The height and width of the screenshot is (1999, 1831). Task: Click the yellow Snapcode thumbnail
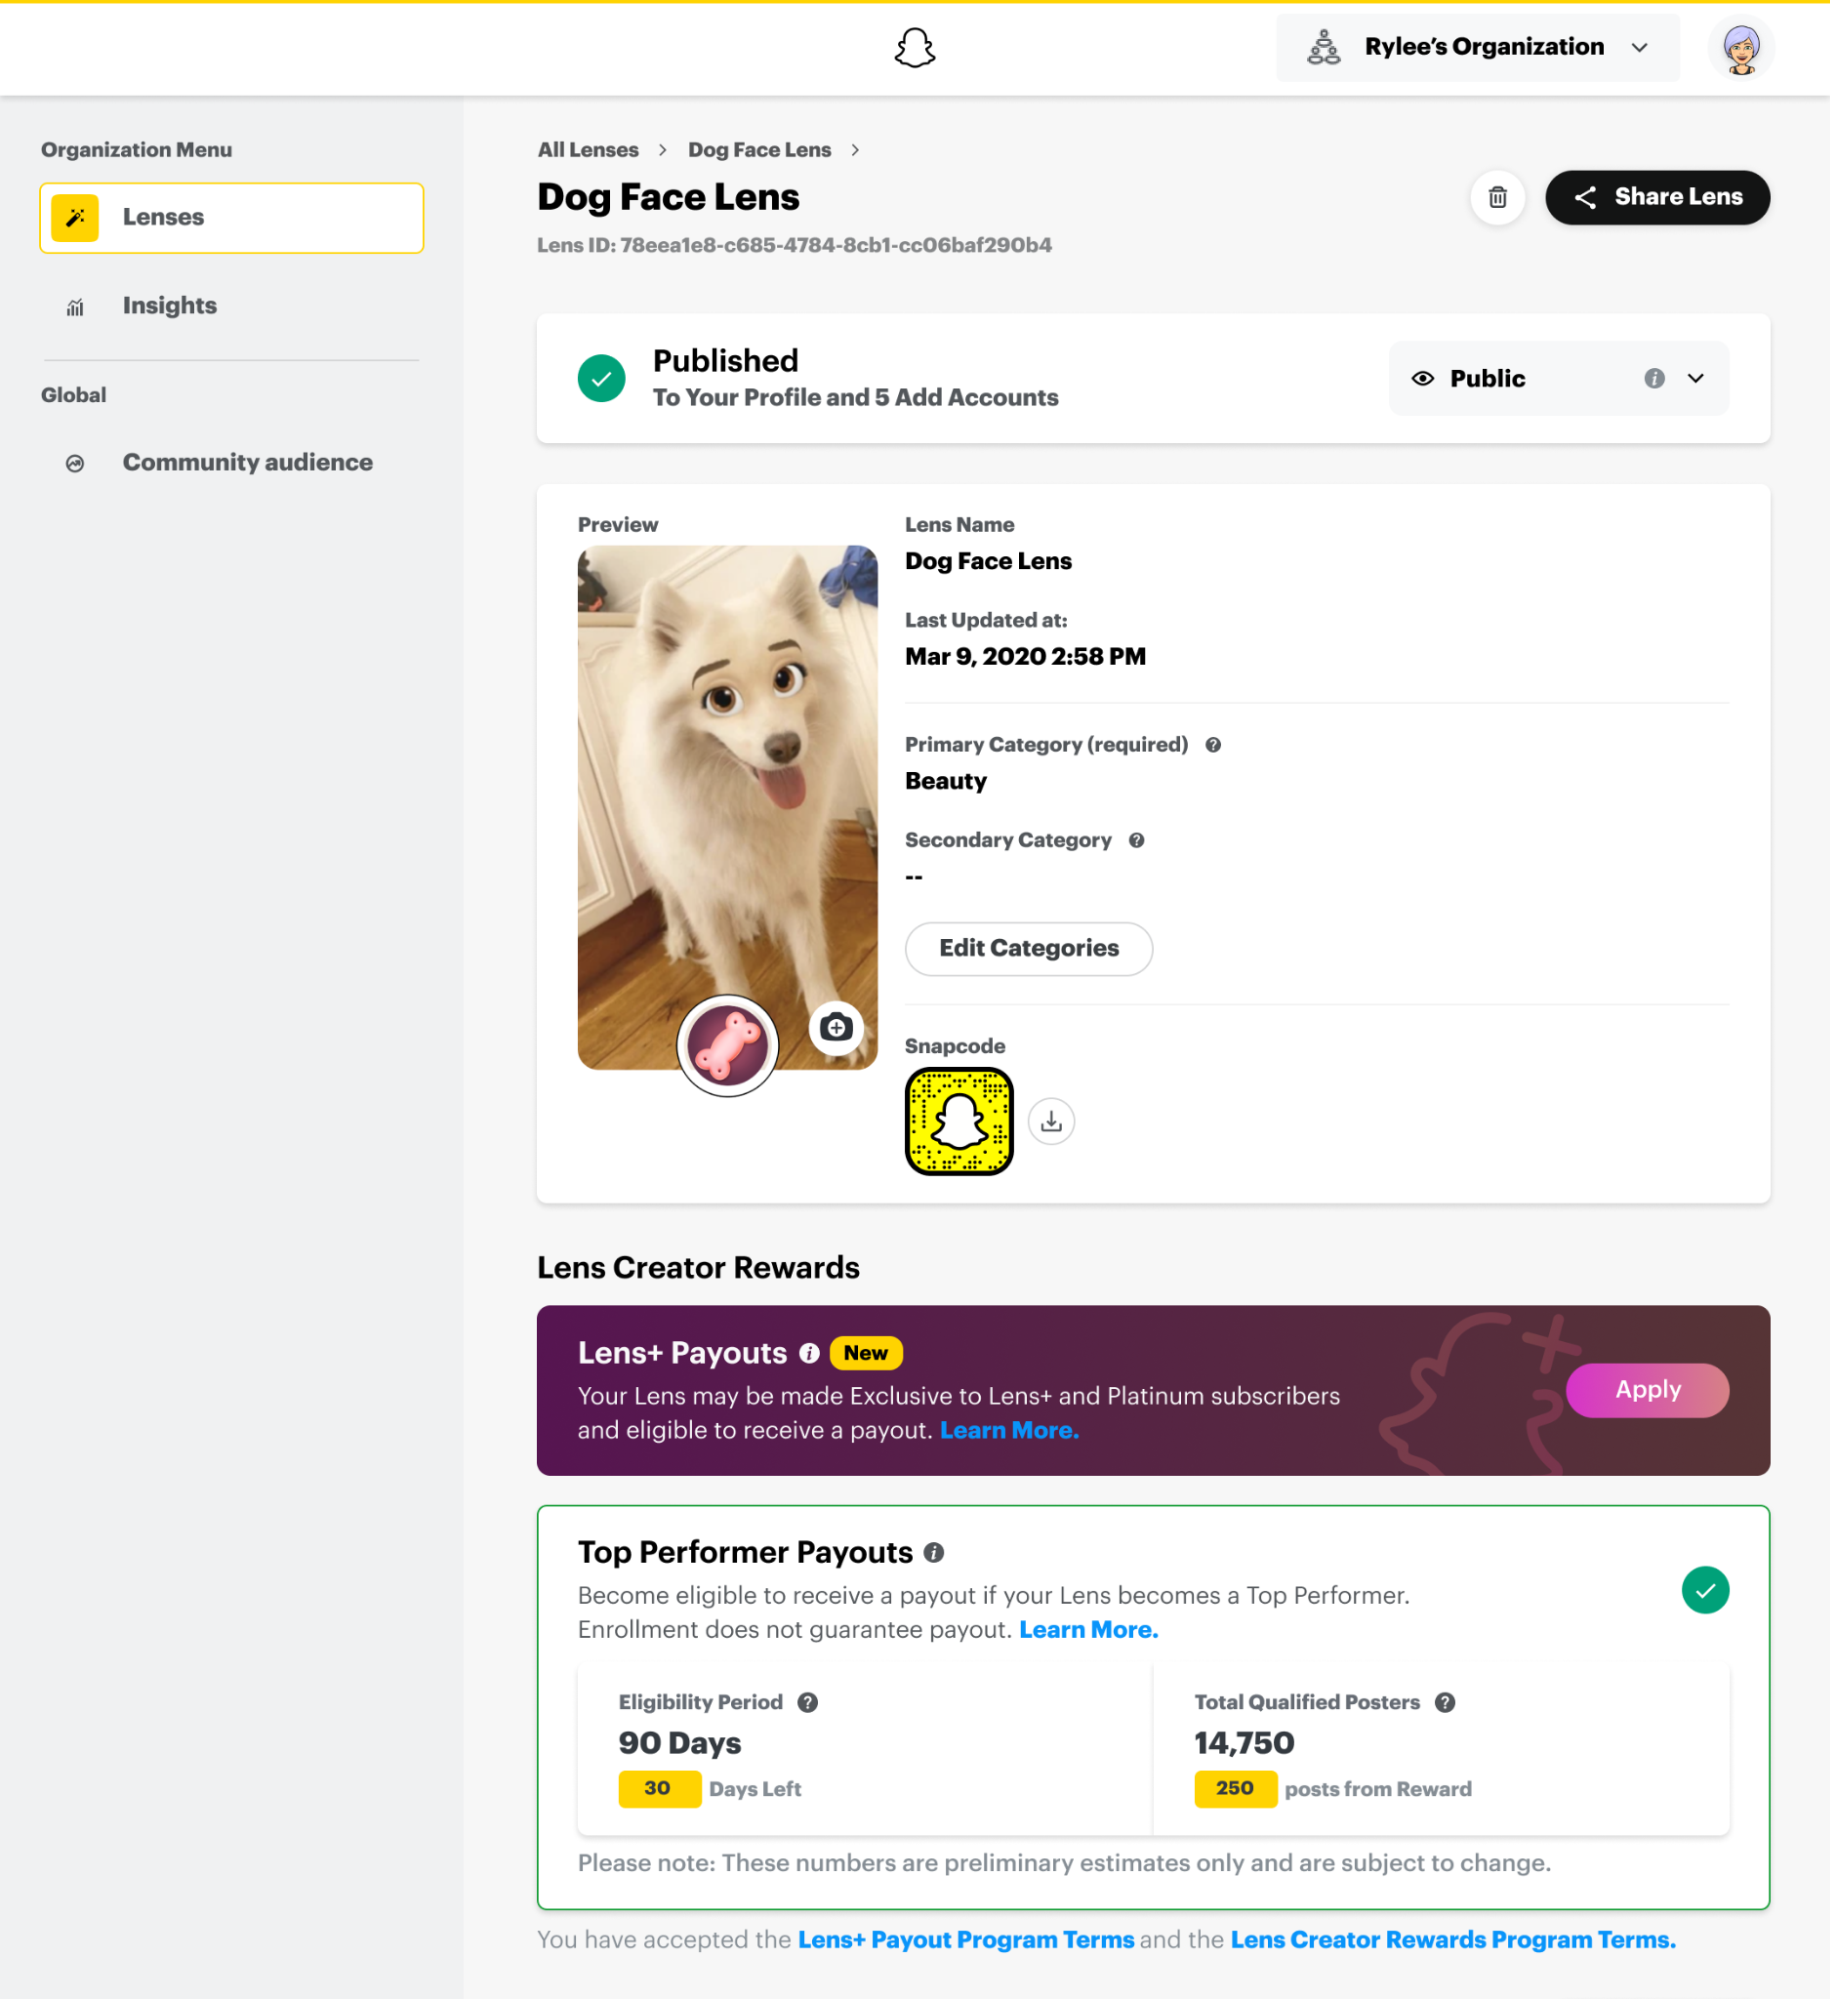[x=958, y=1121]
